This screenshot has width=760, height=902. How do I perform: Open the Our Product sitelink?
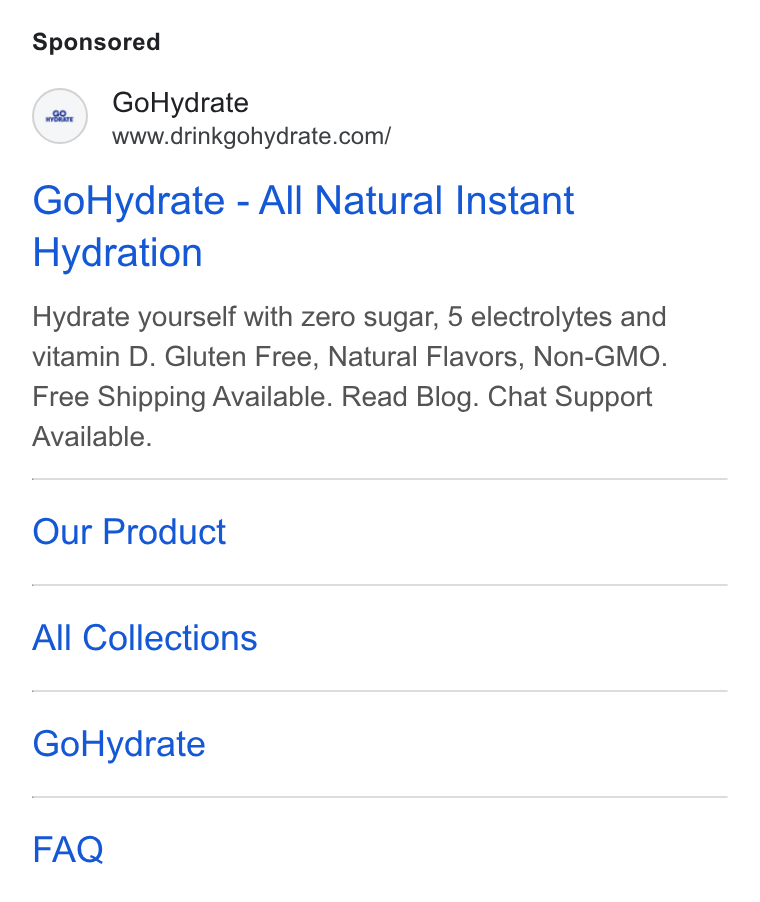click(129, 531)
